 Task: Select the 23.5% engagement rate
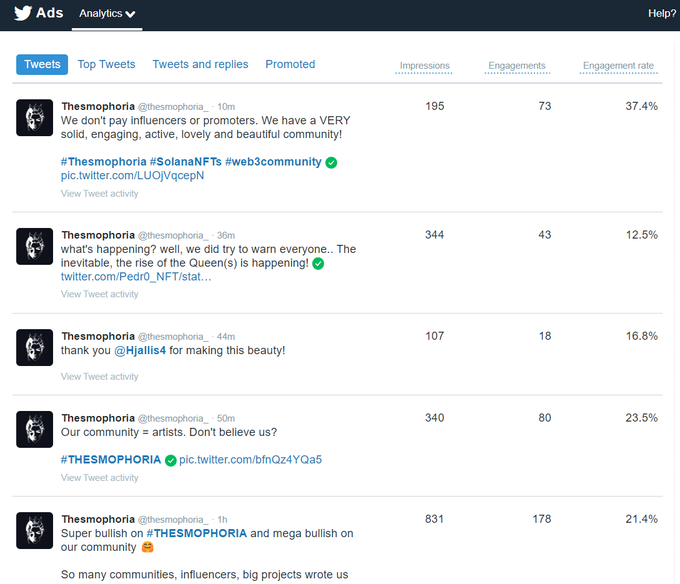(641, 418)
